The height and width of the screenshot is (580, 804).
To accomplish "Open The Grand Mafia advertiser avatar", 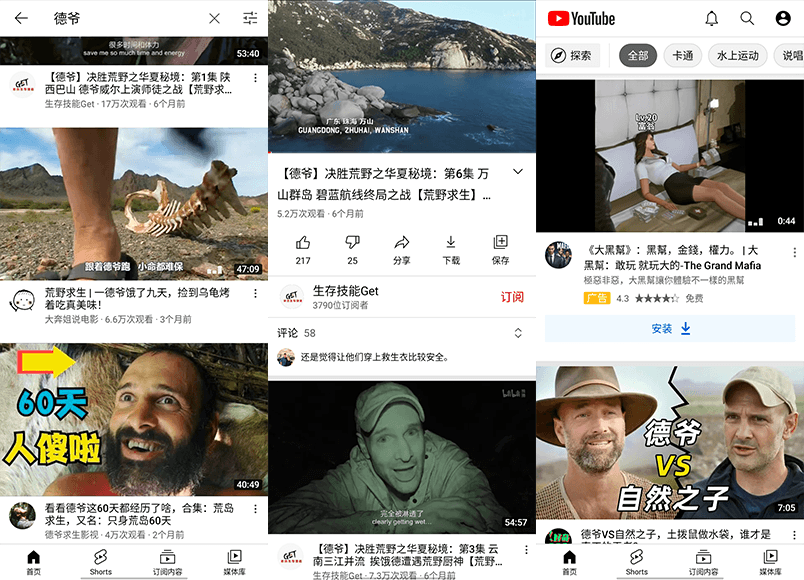I will point(558,255).
